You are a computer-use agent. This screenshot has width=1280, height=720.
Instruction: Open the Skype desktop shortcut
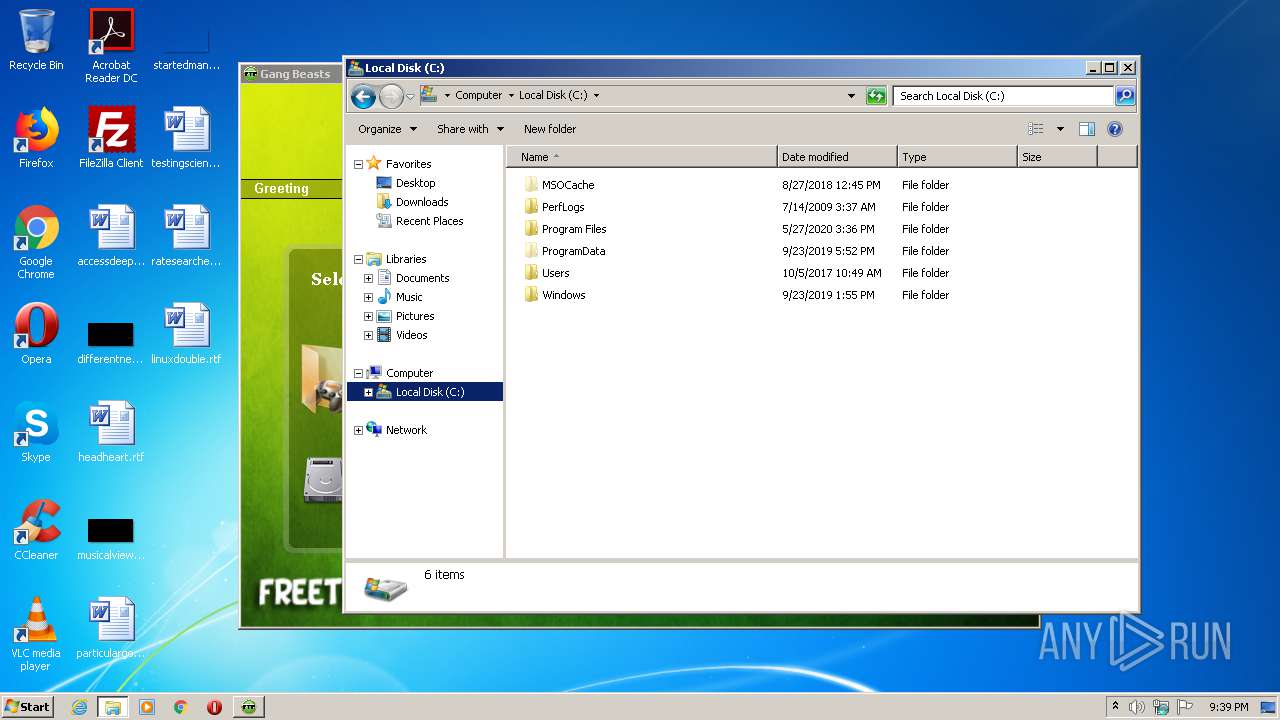[x=36, y=432]
